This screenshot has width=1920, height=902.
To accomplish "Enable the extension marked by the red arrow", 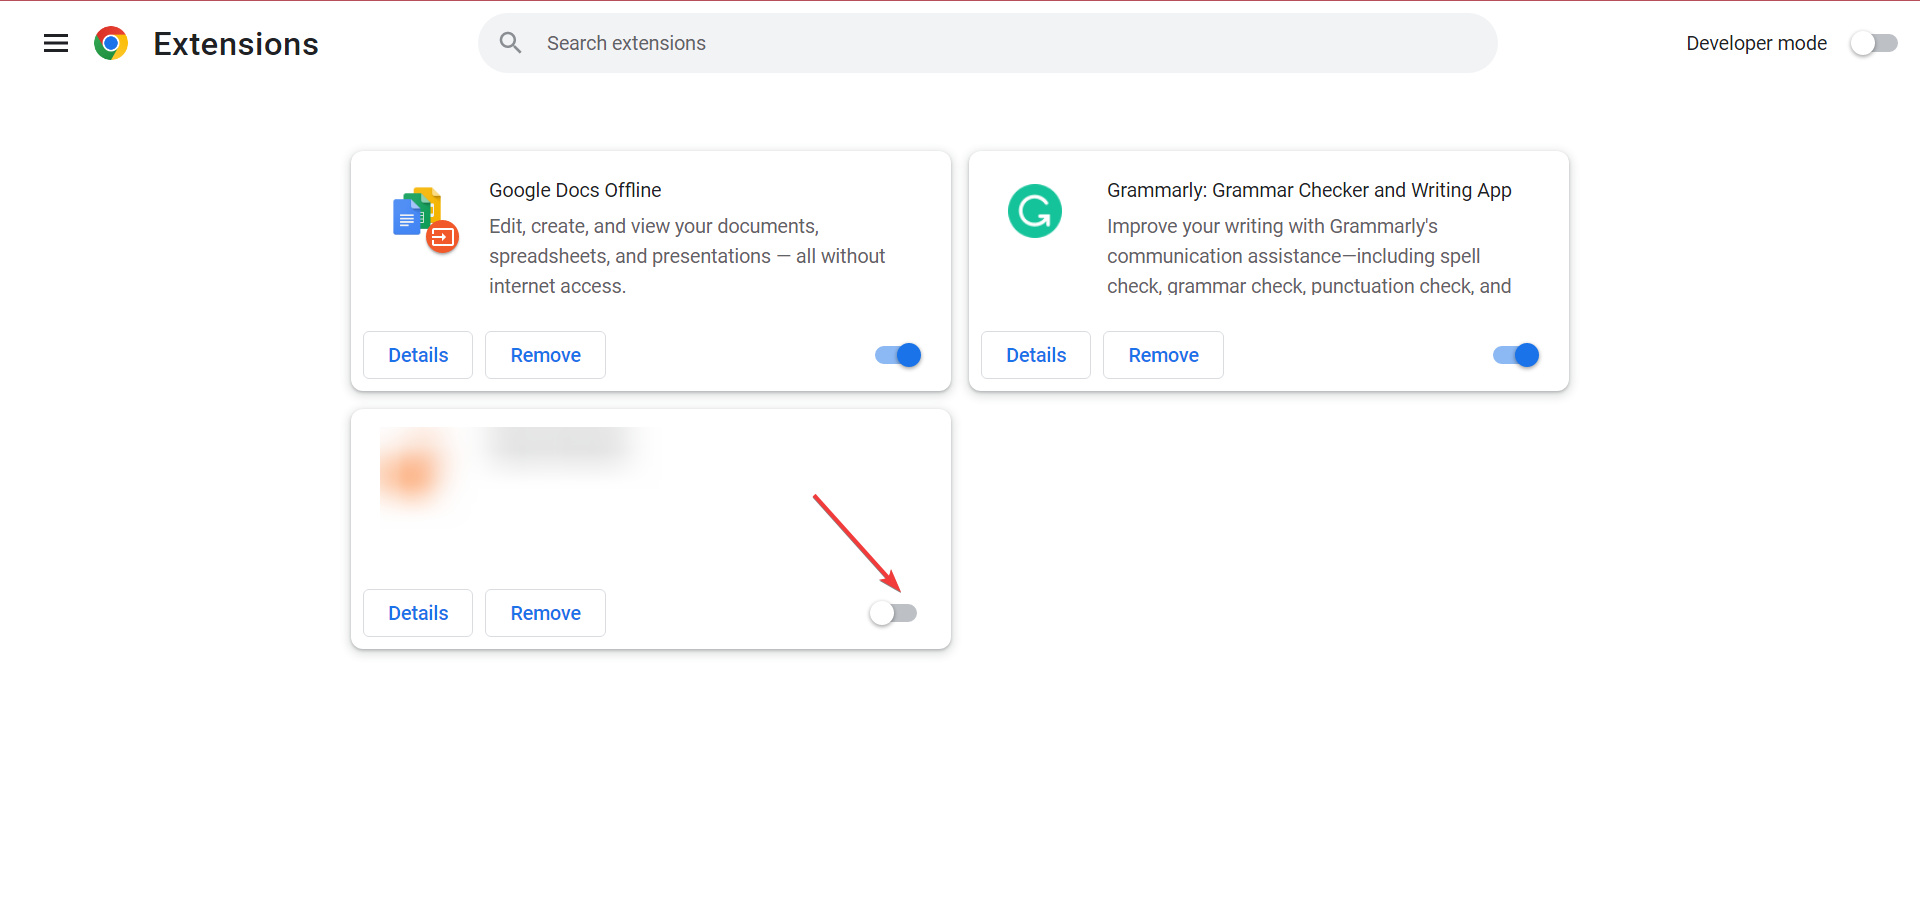I will [x=893, y=612].
